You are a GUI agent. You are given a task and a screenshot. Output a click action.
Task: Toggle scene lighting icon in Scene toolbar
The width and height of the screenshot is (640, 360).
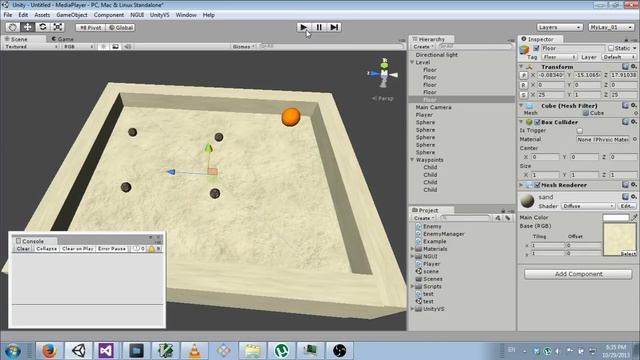pyautogui.click(x=103, y=47)
